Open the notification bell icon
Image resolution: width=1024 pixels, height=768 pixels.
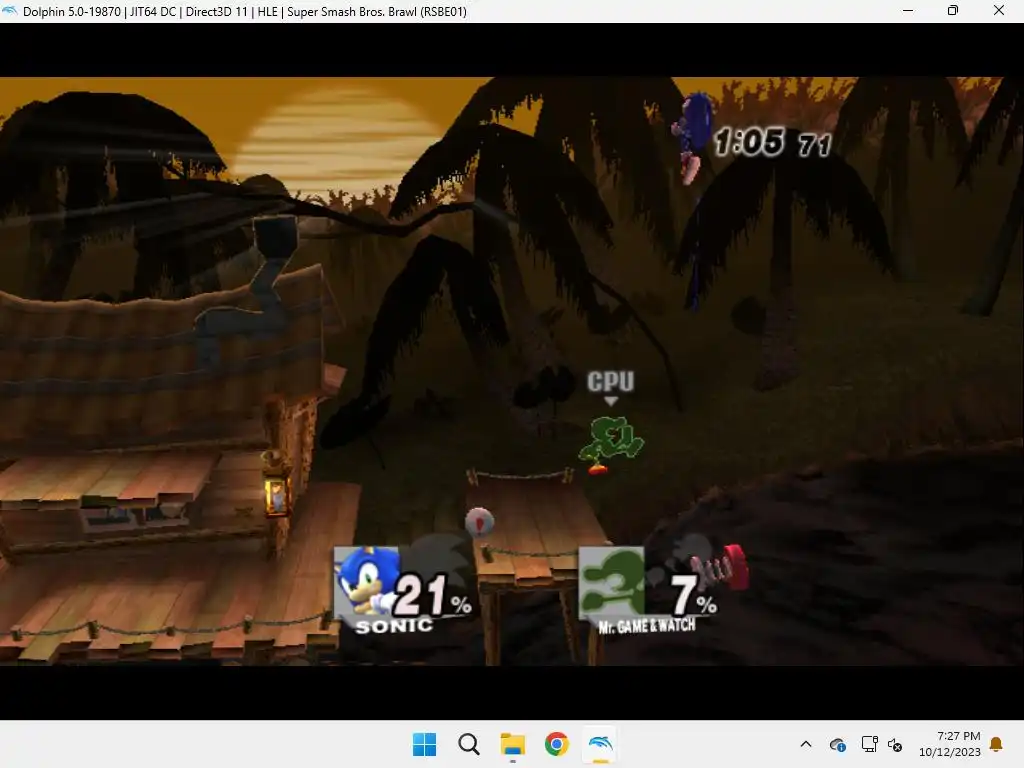pyautogui.click(x=996, y=744)
